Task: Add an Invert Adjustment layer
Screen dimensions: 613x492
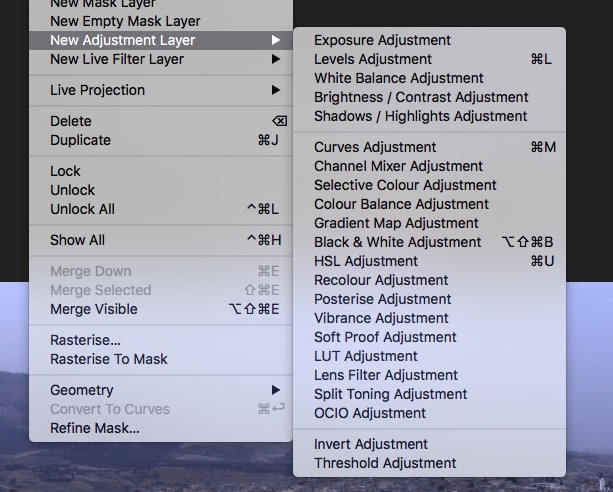Action: pos(429,444)
